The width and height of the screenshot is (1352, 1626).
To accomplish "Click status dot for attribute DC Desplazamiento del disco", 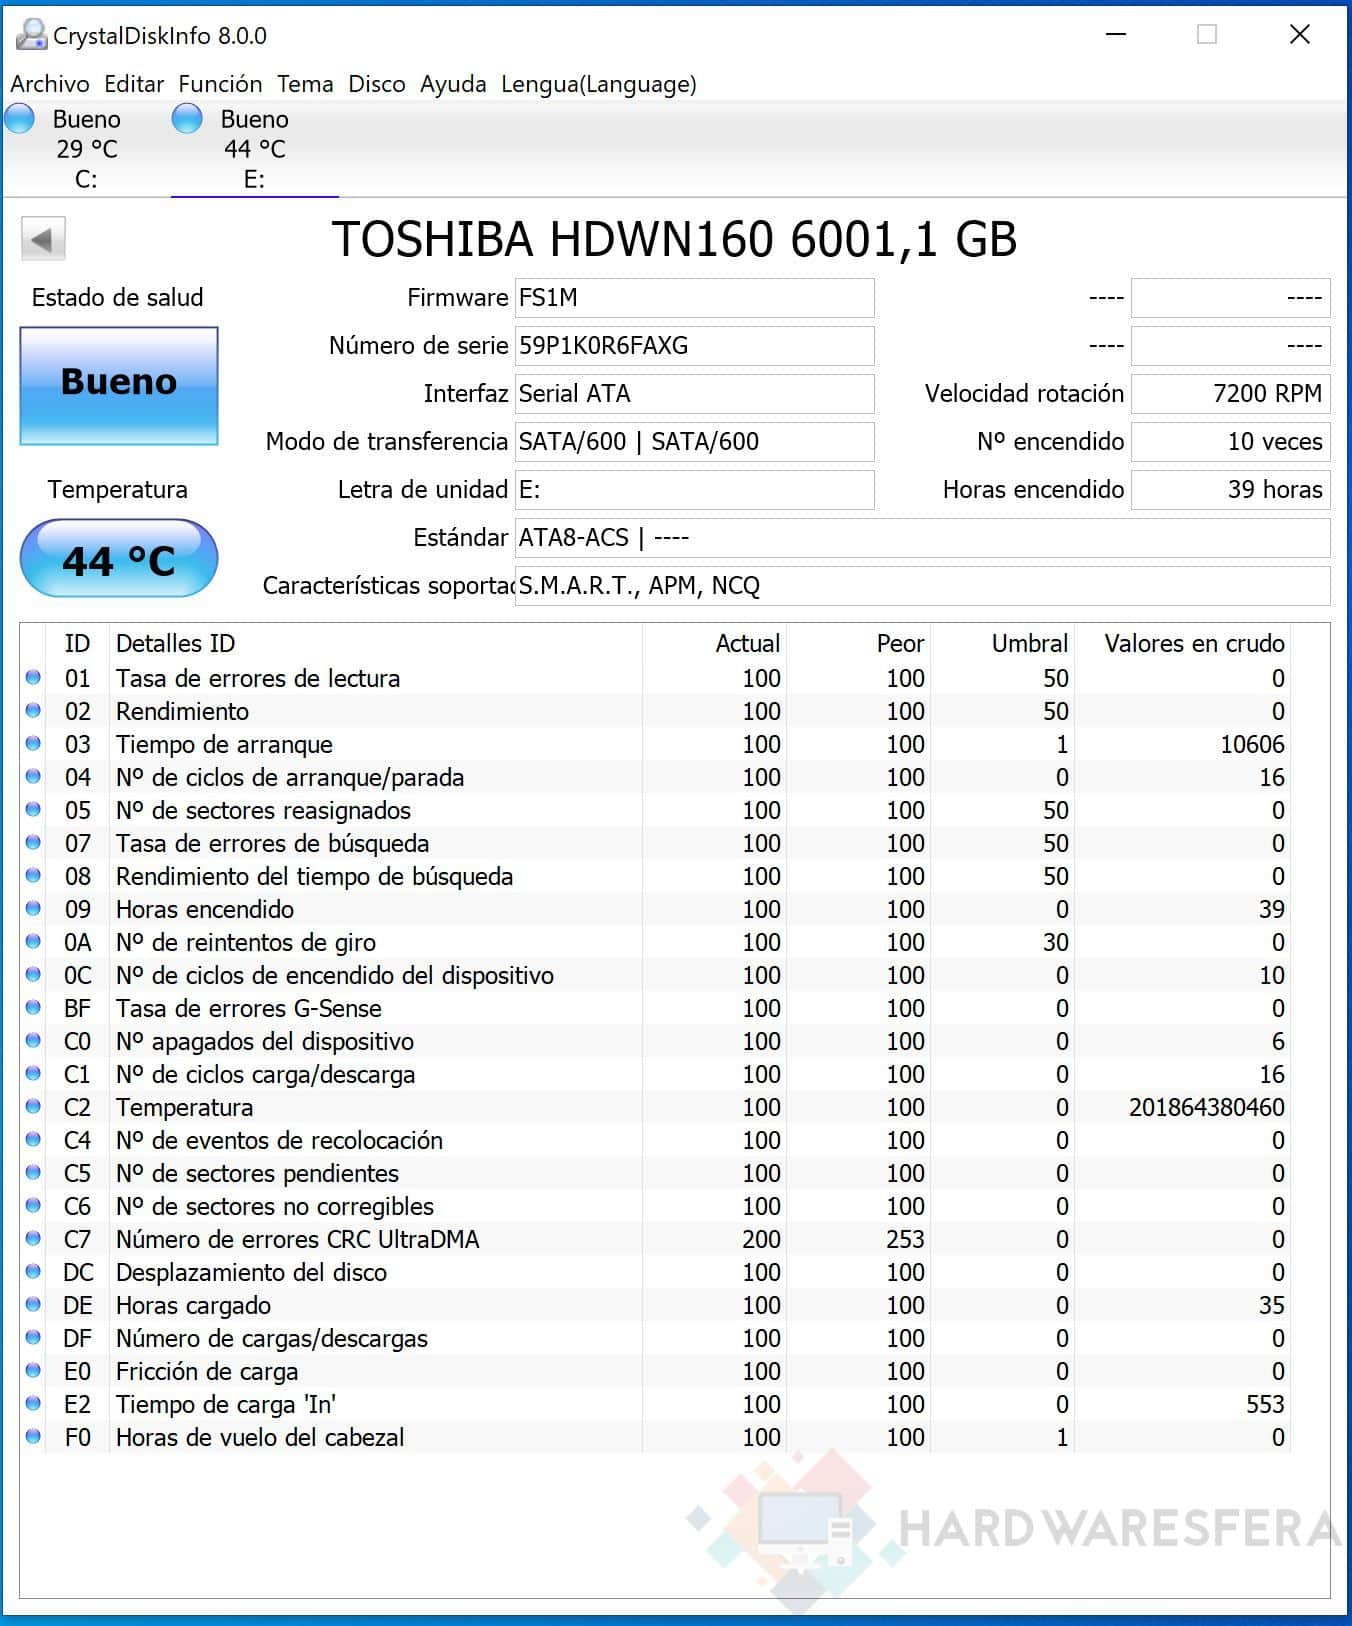I will (x=33, y=1272).
